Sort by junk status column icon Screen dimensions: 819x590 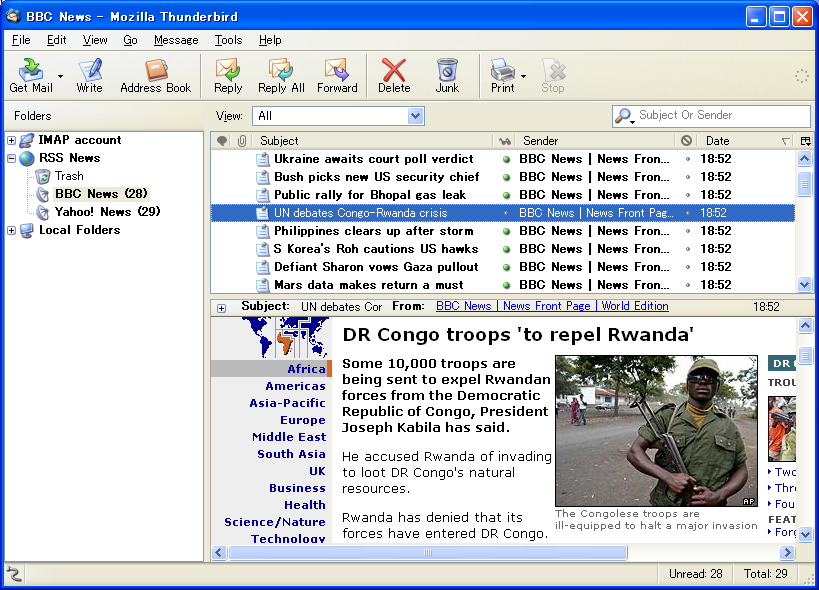(x=686, y=141)
